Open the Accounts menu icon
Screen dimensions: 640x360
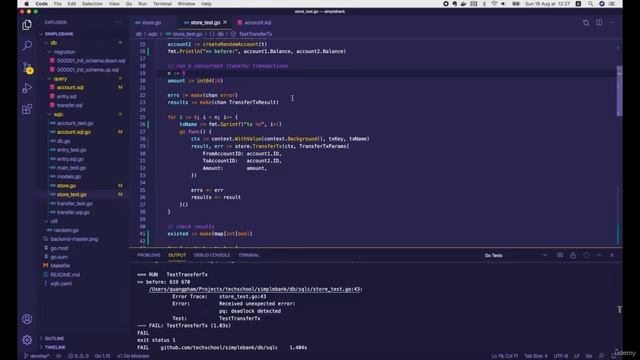[x=27, y=319]
